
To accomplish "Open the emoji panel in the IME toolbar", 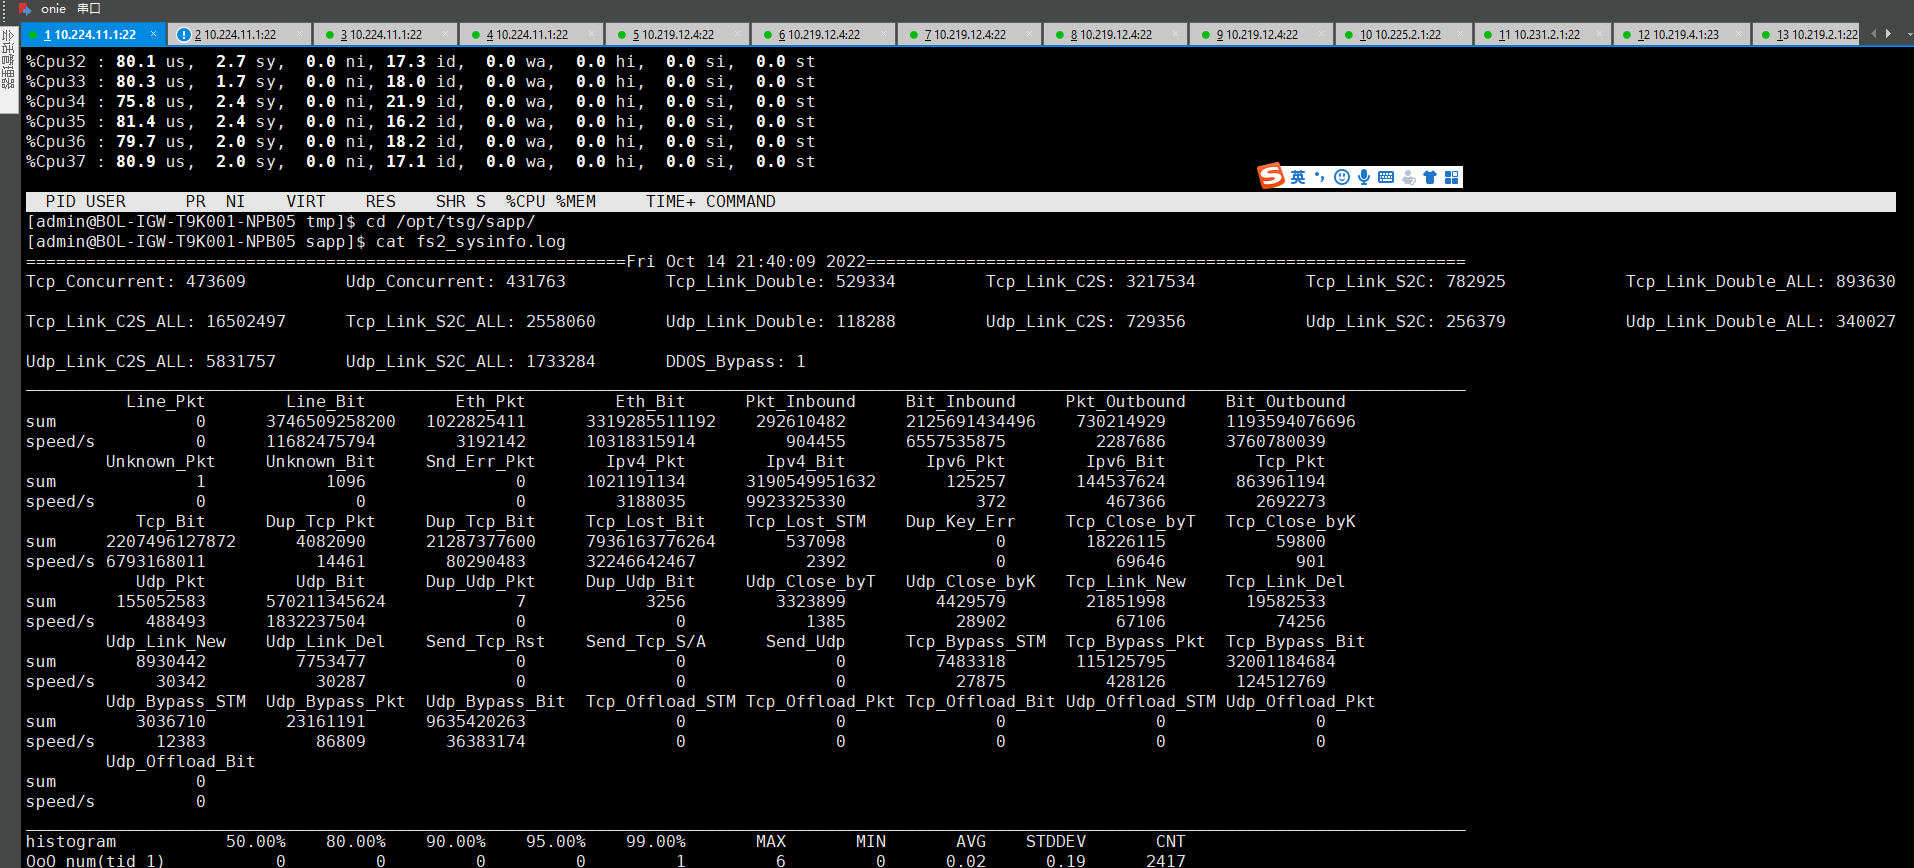I will 1342,177.
